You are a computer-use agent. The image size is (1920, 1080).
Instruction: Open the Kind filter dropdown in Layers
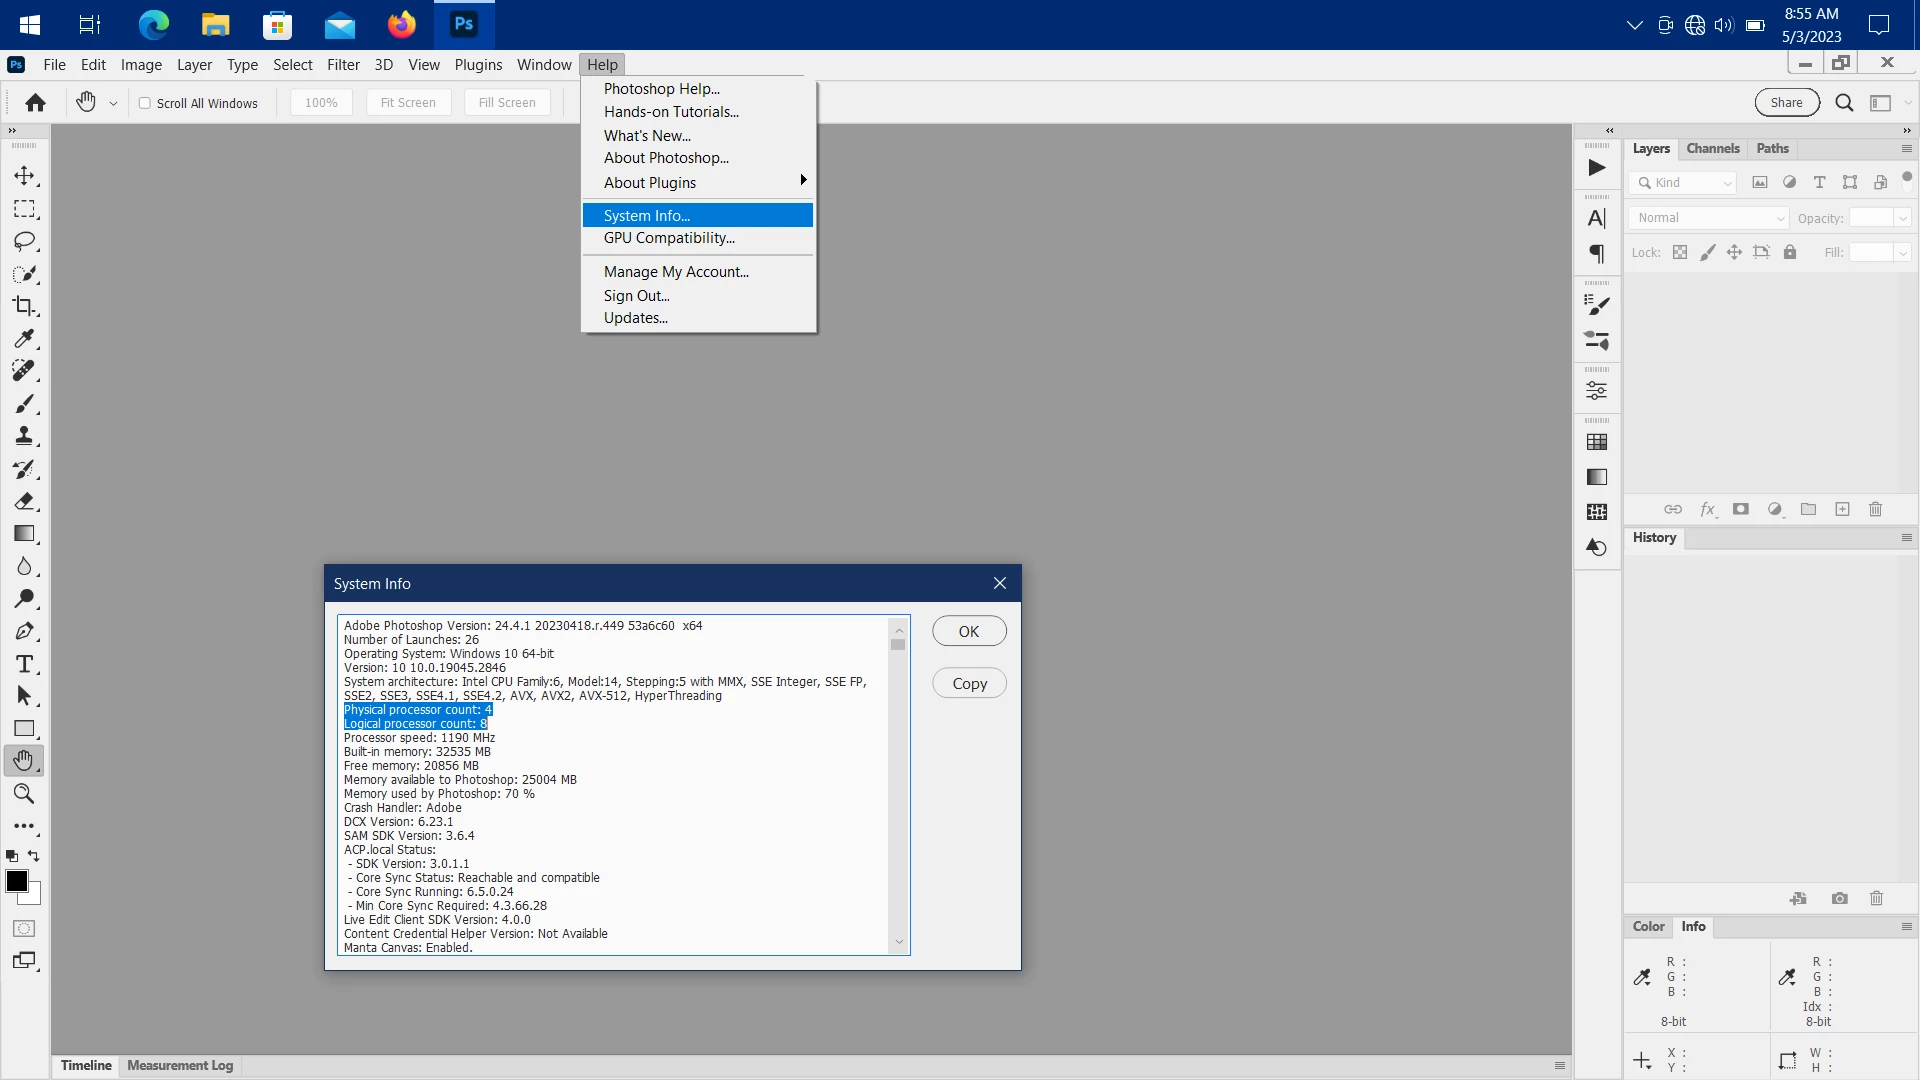1684,183
